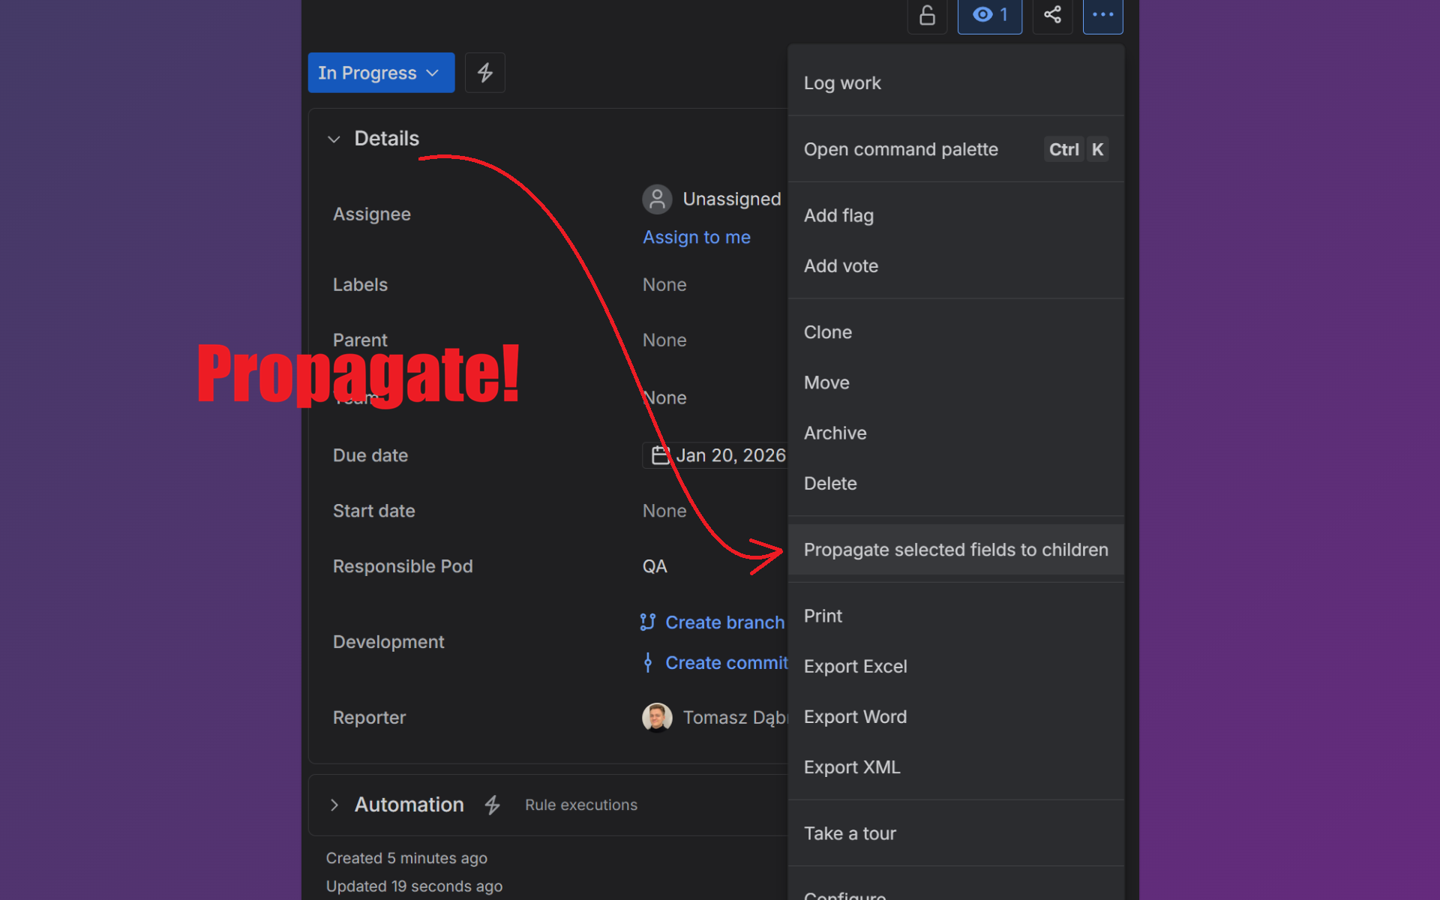
Task: Click the Unassigned assignee text
Action: [732, 199]
